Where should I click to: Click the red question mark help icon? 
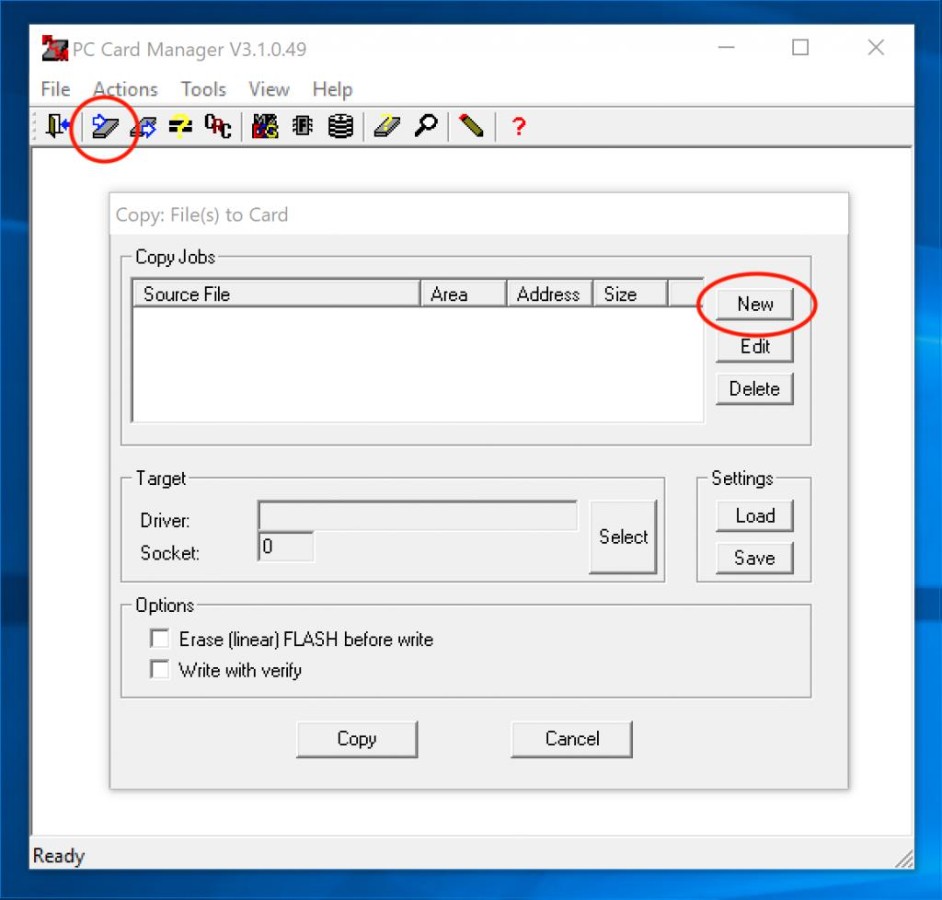[x=518, y=126]
